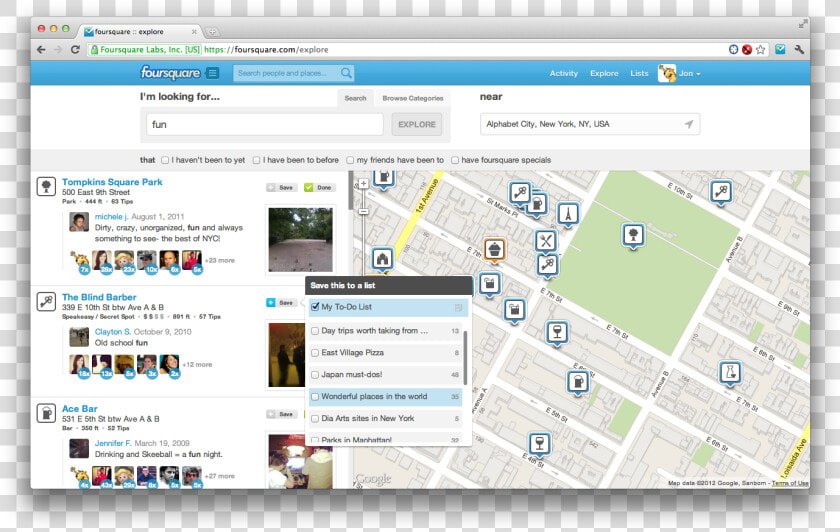Check the Wonderful places in the world list
840x532 pixels.
point(315,397)
